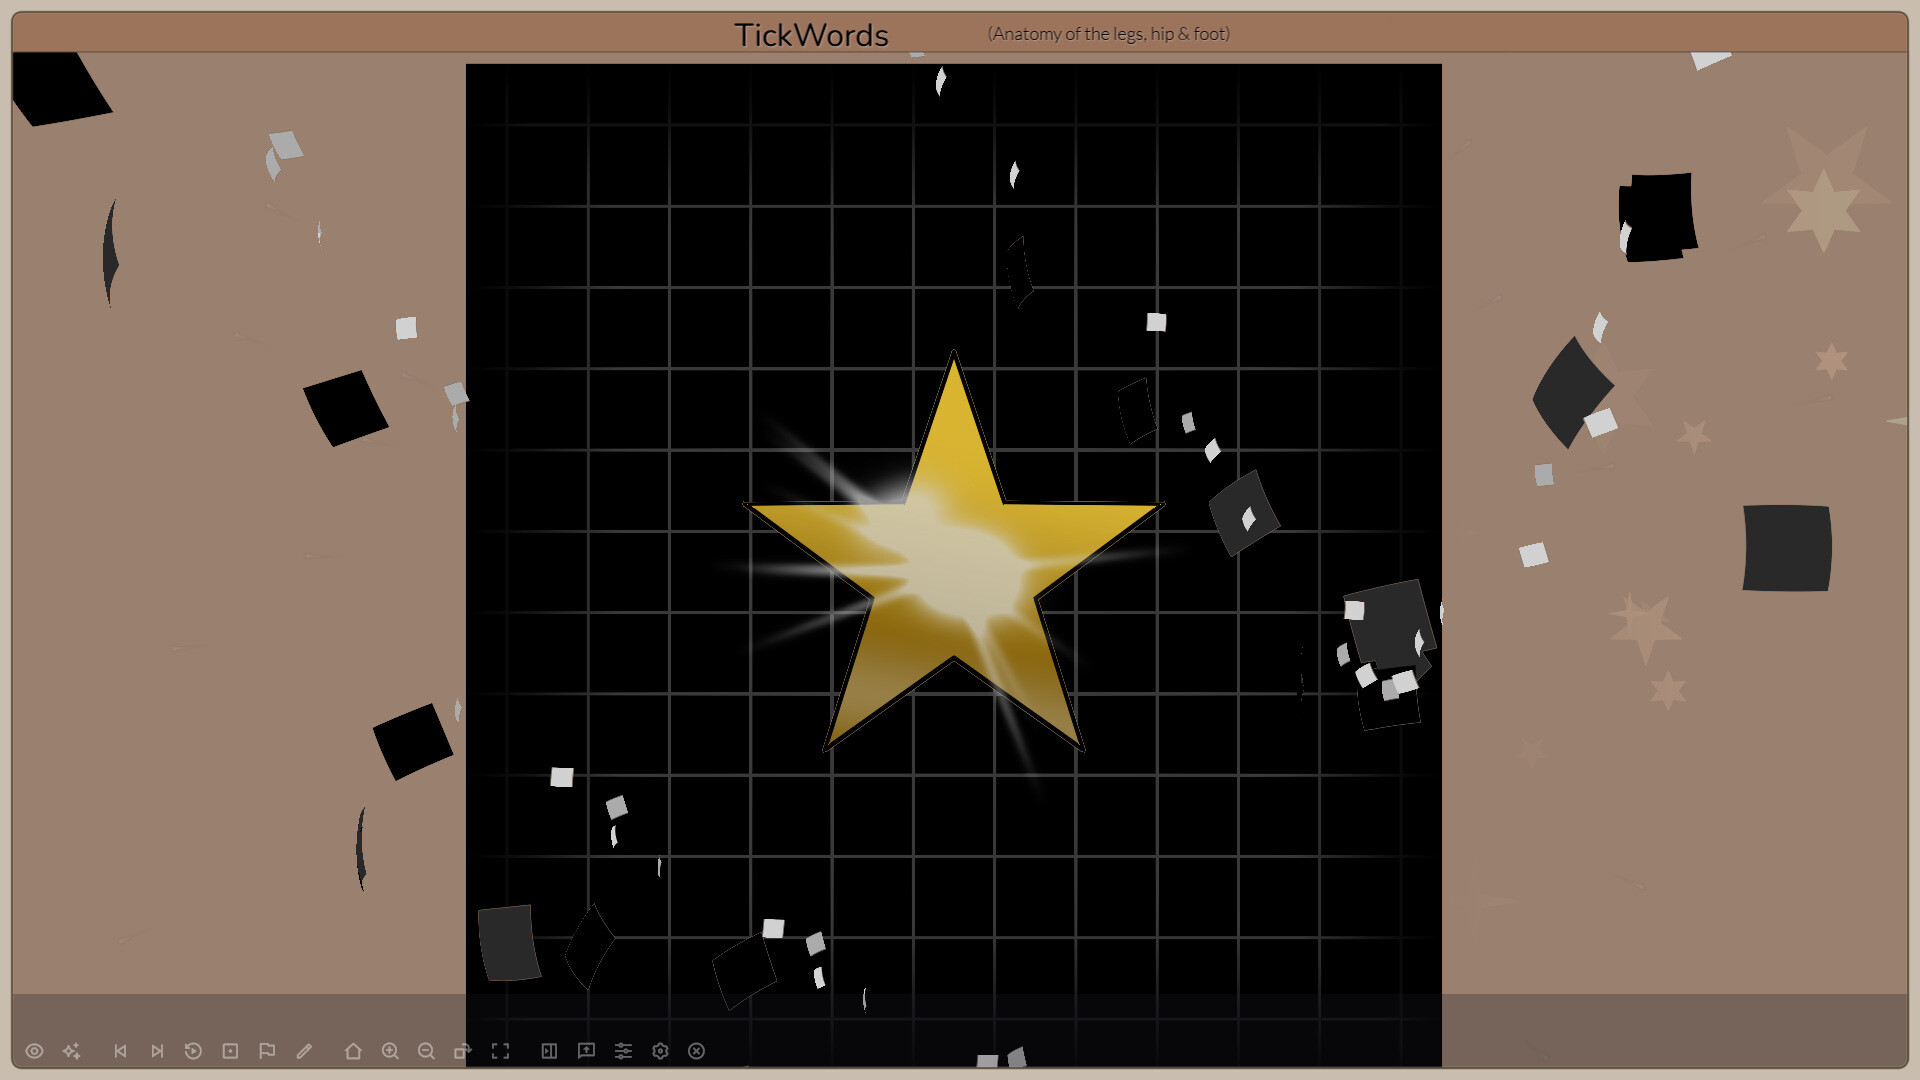The height and width of the screenshot is (1080, 1920).
Task: Open the adjustment sliders panel
Action: [624, 1051]
